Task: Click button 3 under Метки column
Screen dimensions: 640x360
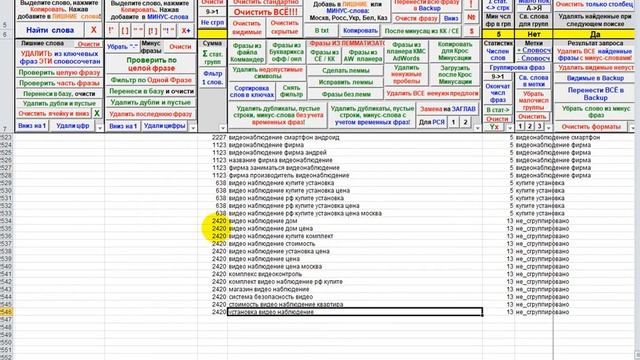Action: pyautogui.click(x=539, y=127)
